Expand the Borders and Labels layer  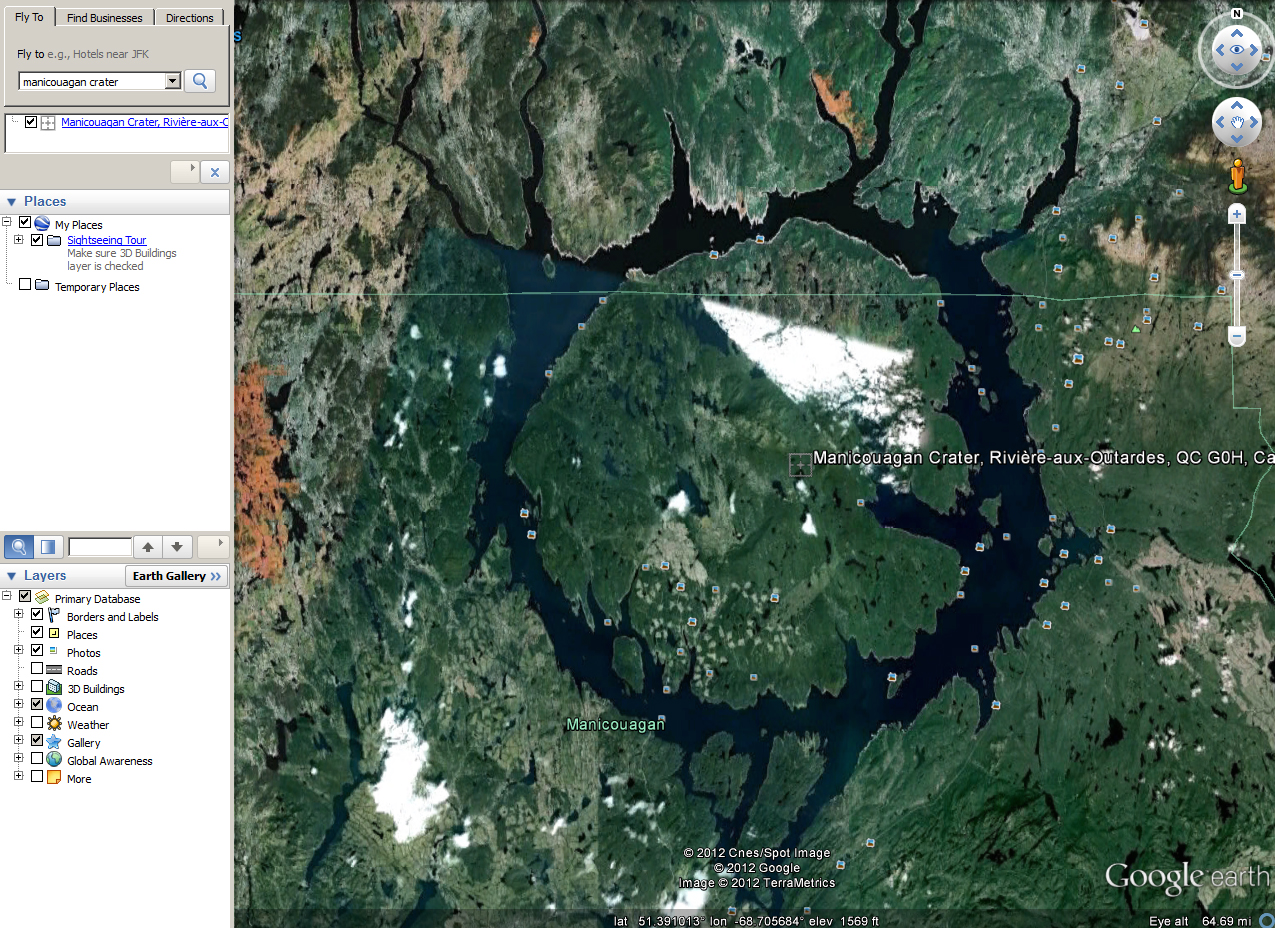tap(19, 616)
